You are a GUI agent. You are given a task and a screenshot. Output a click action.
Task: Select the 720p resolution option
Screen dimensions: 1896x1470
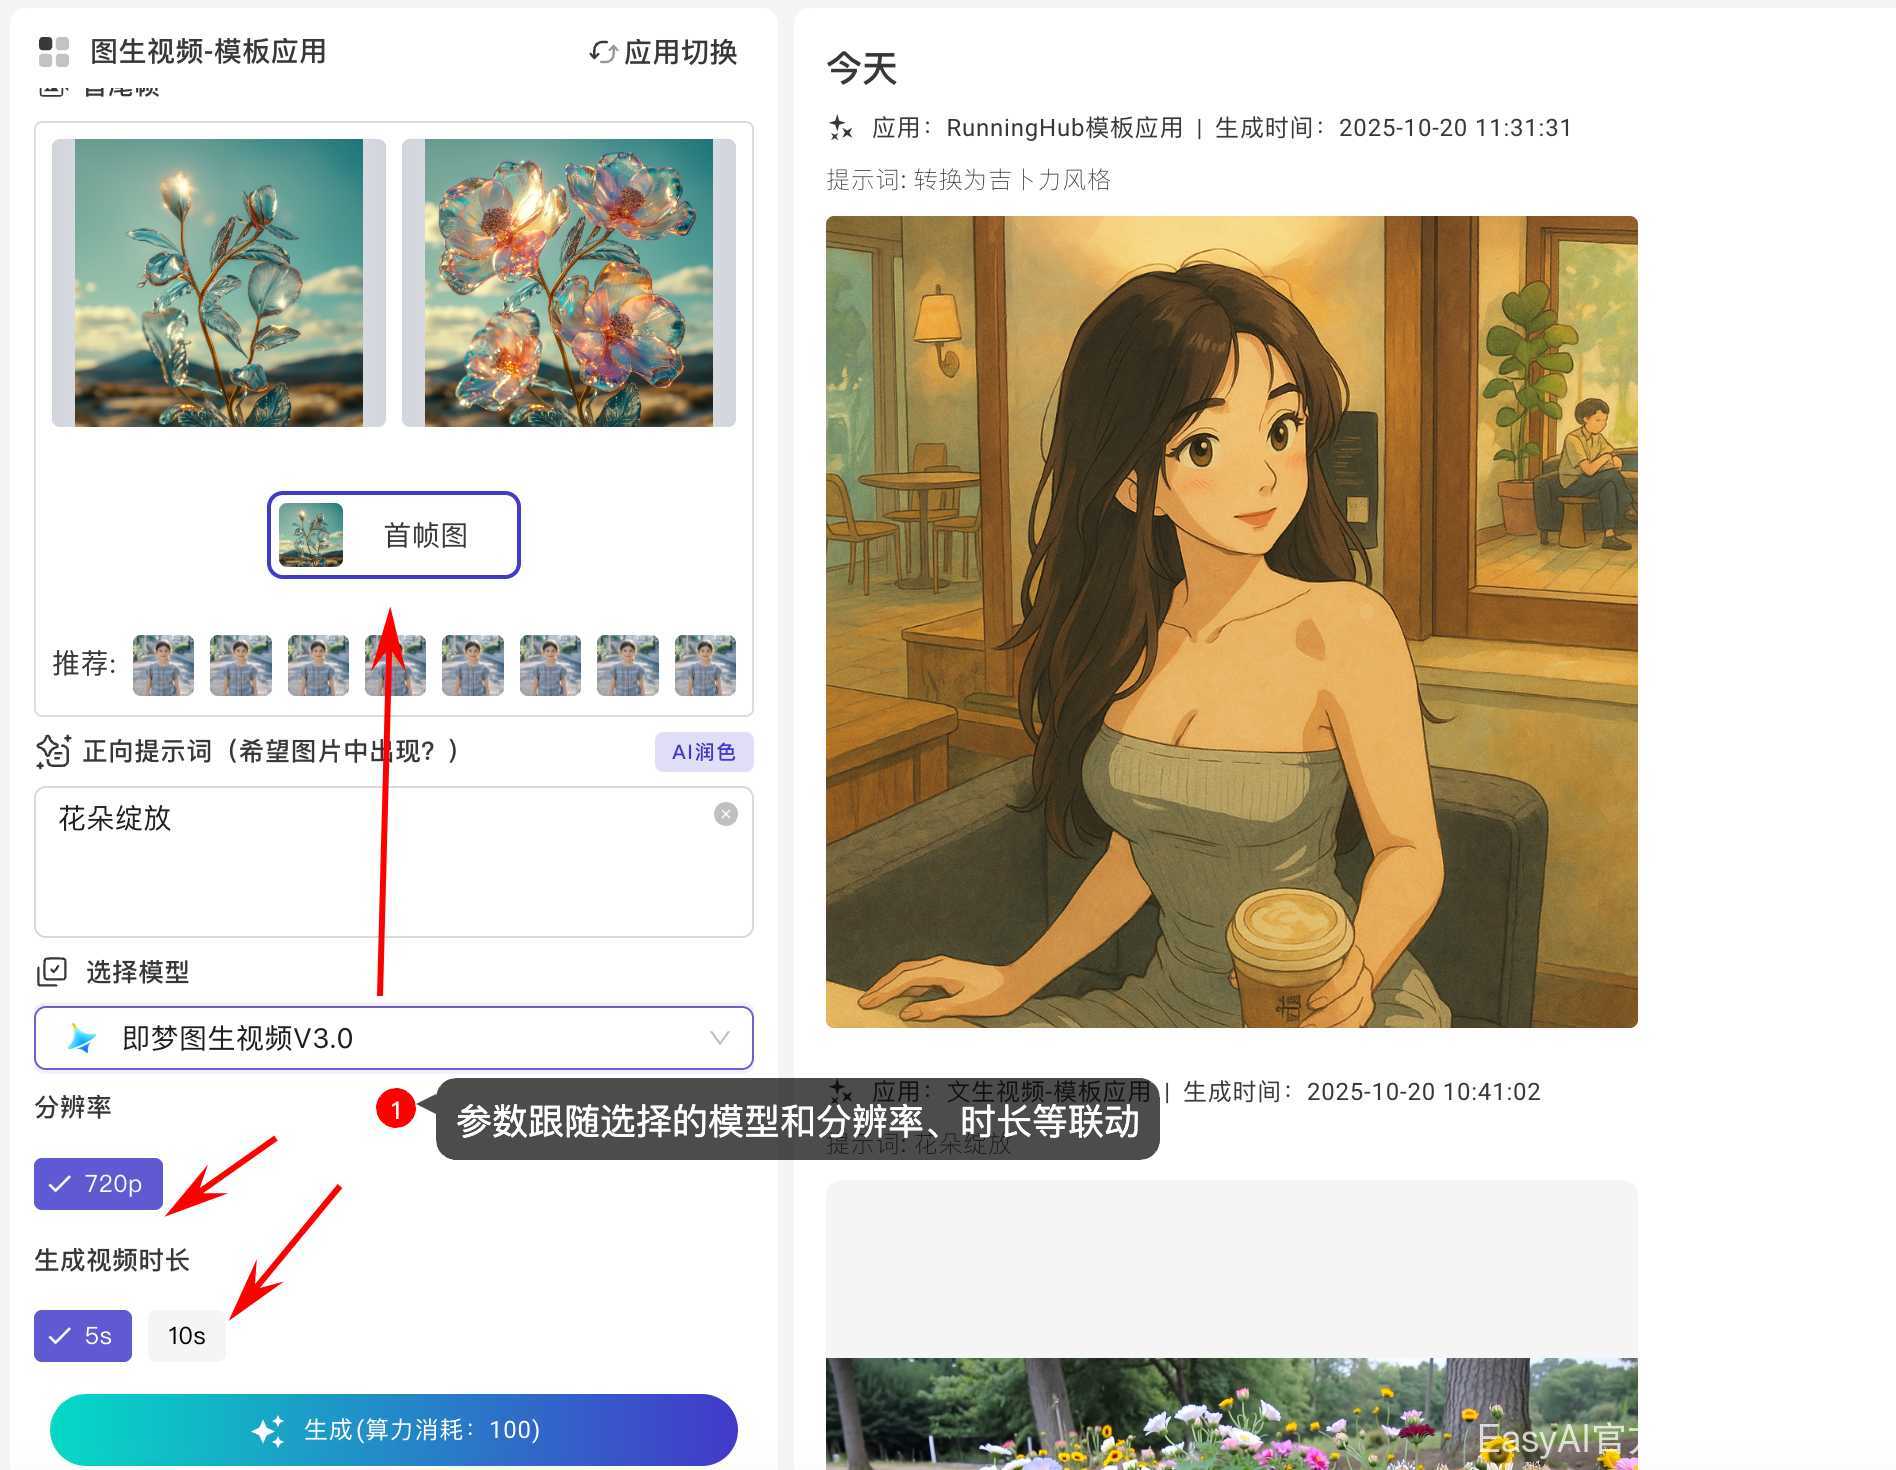pyautogui.click(x=98, y=1184)
